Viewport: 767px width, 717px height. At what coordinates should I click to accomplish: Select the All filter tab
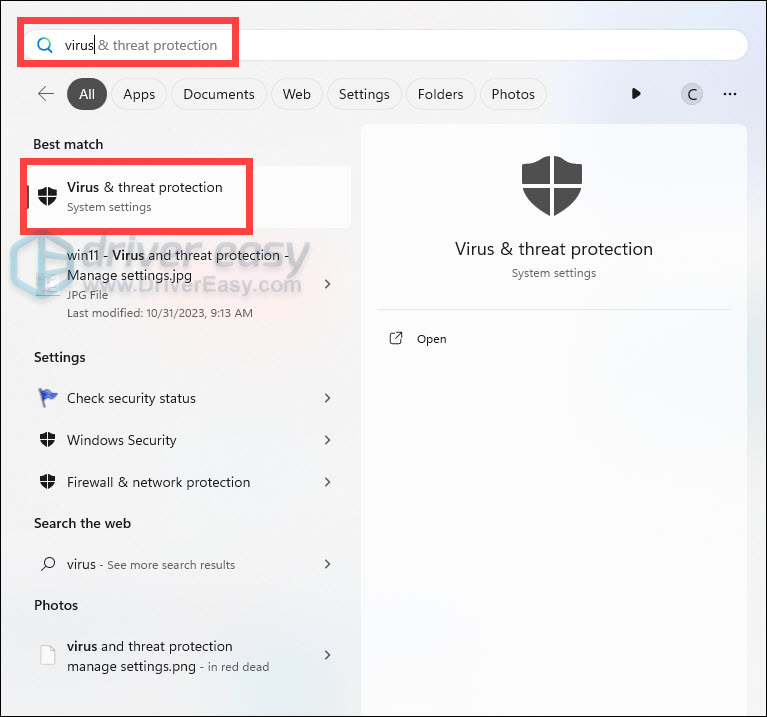coord(87,94)
